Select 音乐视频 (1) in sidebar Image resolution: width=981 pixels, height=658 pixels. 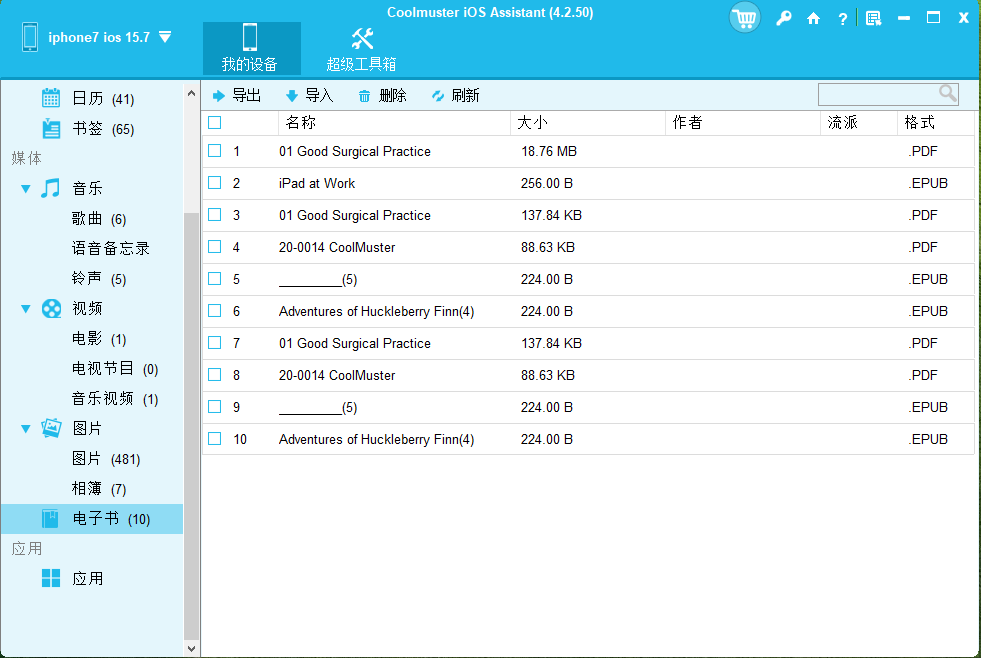[x=115, y=398]
